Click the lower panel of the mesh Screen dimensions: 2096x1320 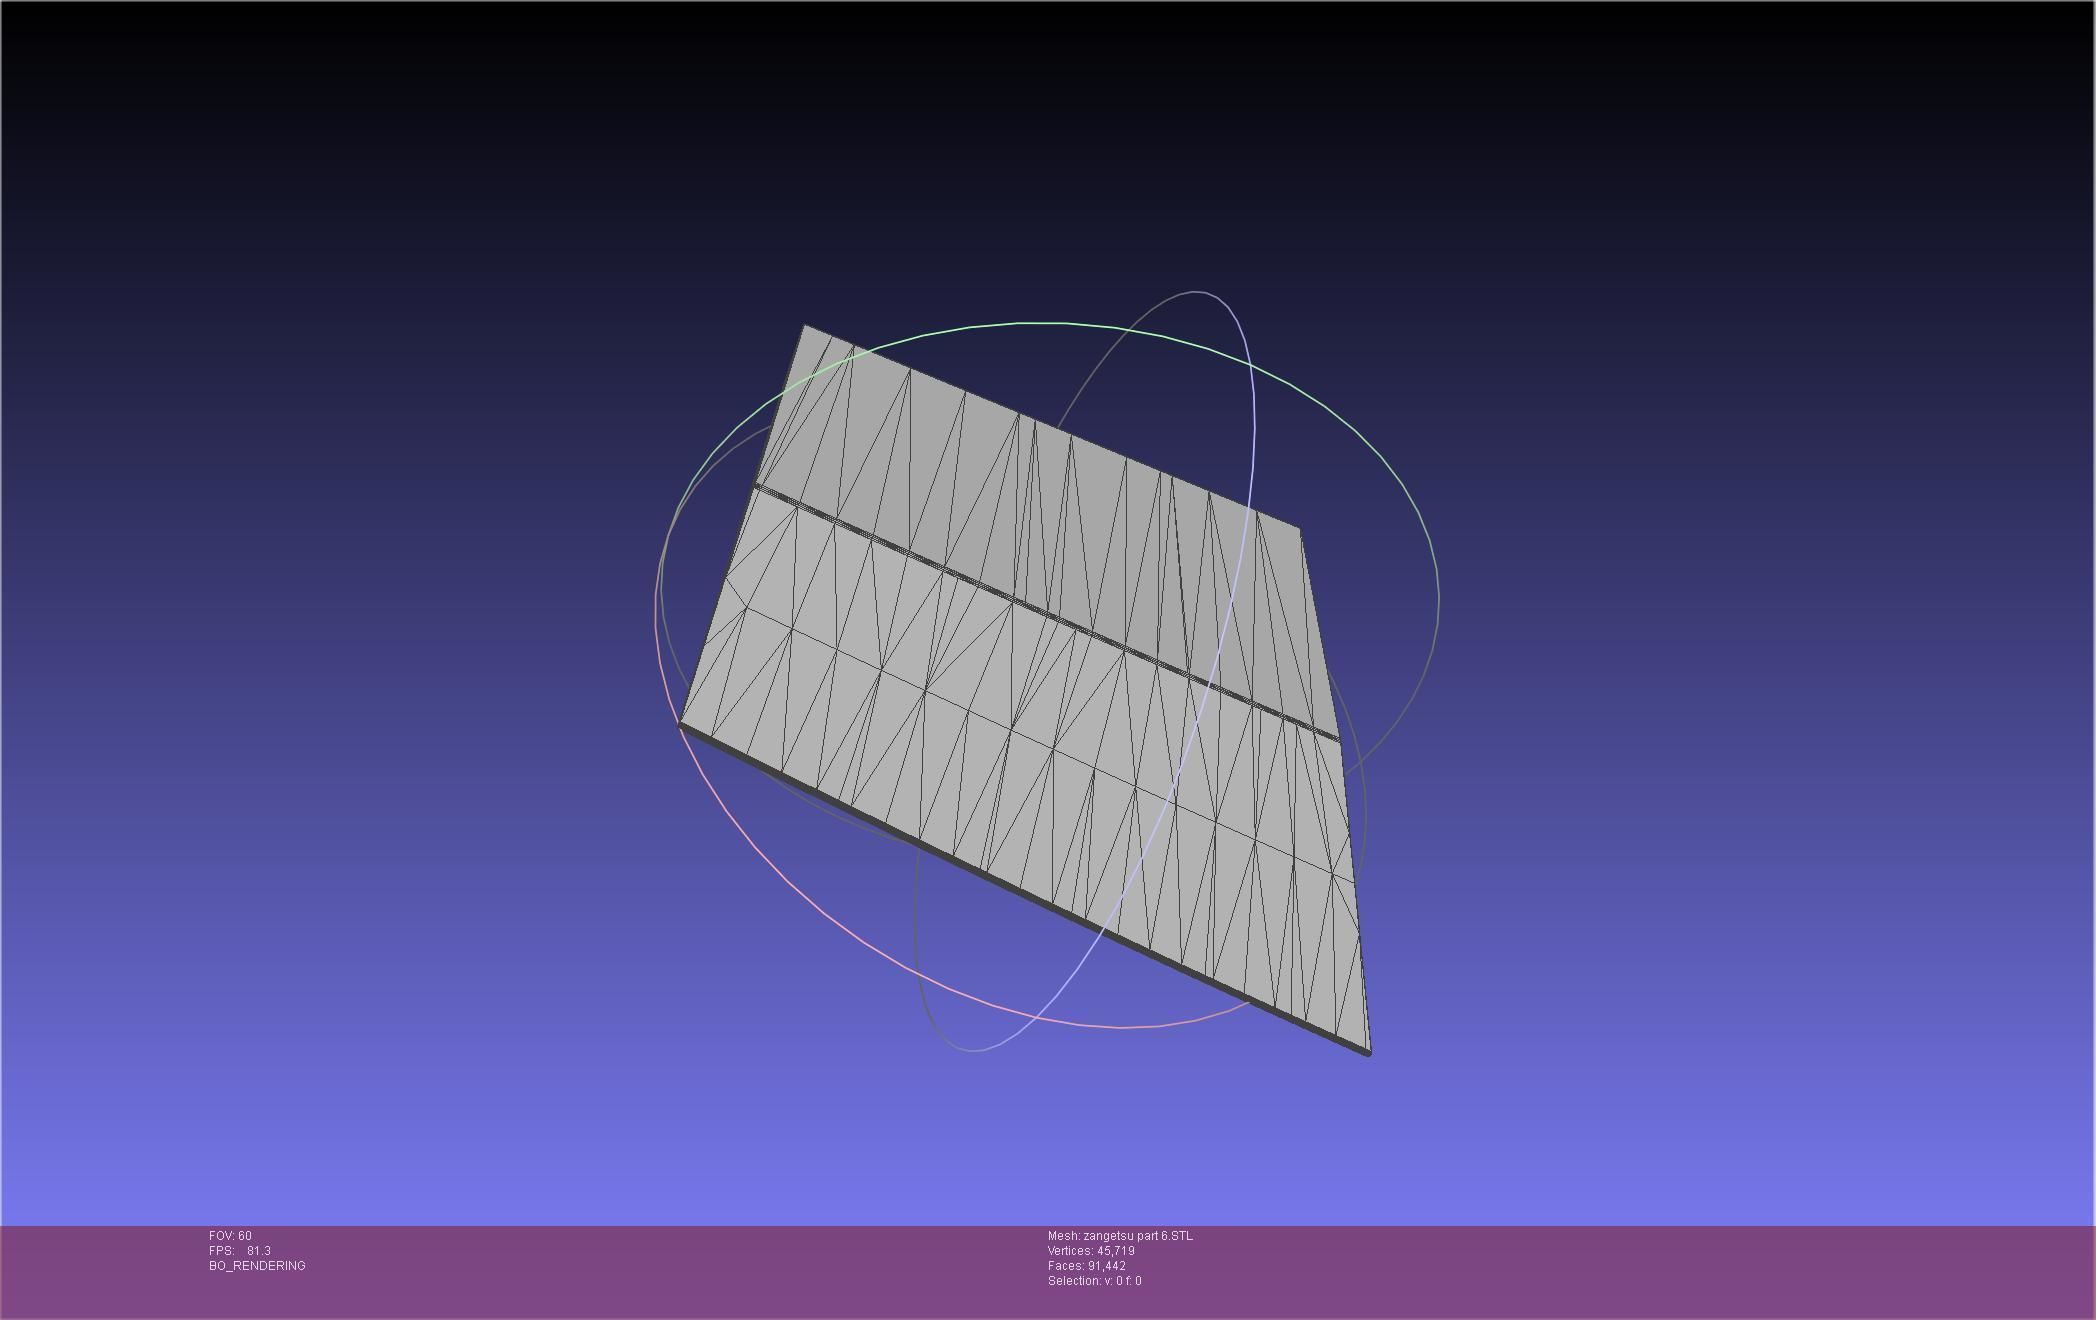click(x=1000, y=740)
